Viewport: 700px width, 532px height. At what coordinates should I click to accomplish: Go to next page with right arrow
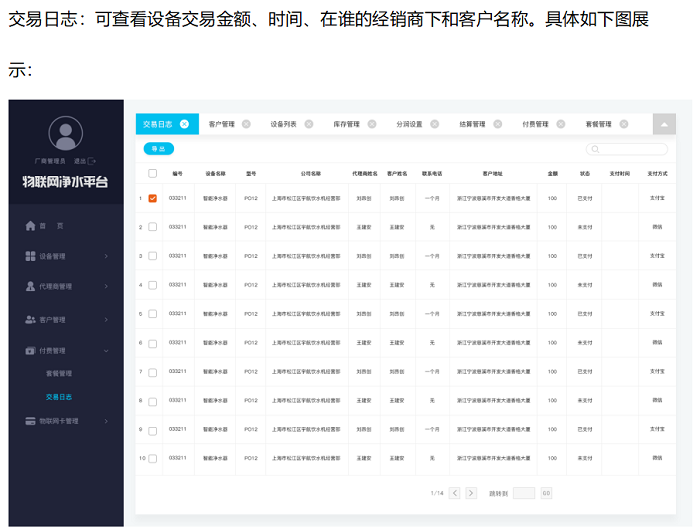coord(471,493)
